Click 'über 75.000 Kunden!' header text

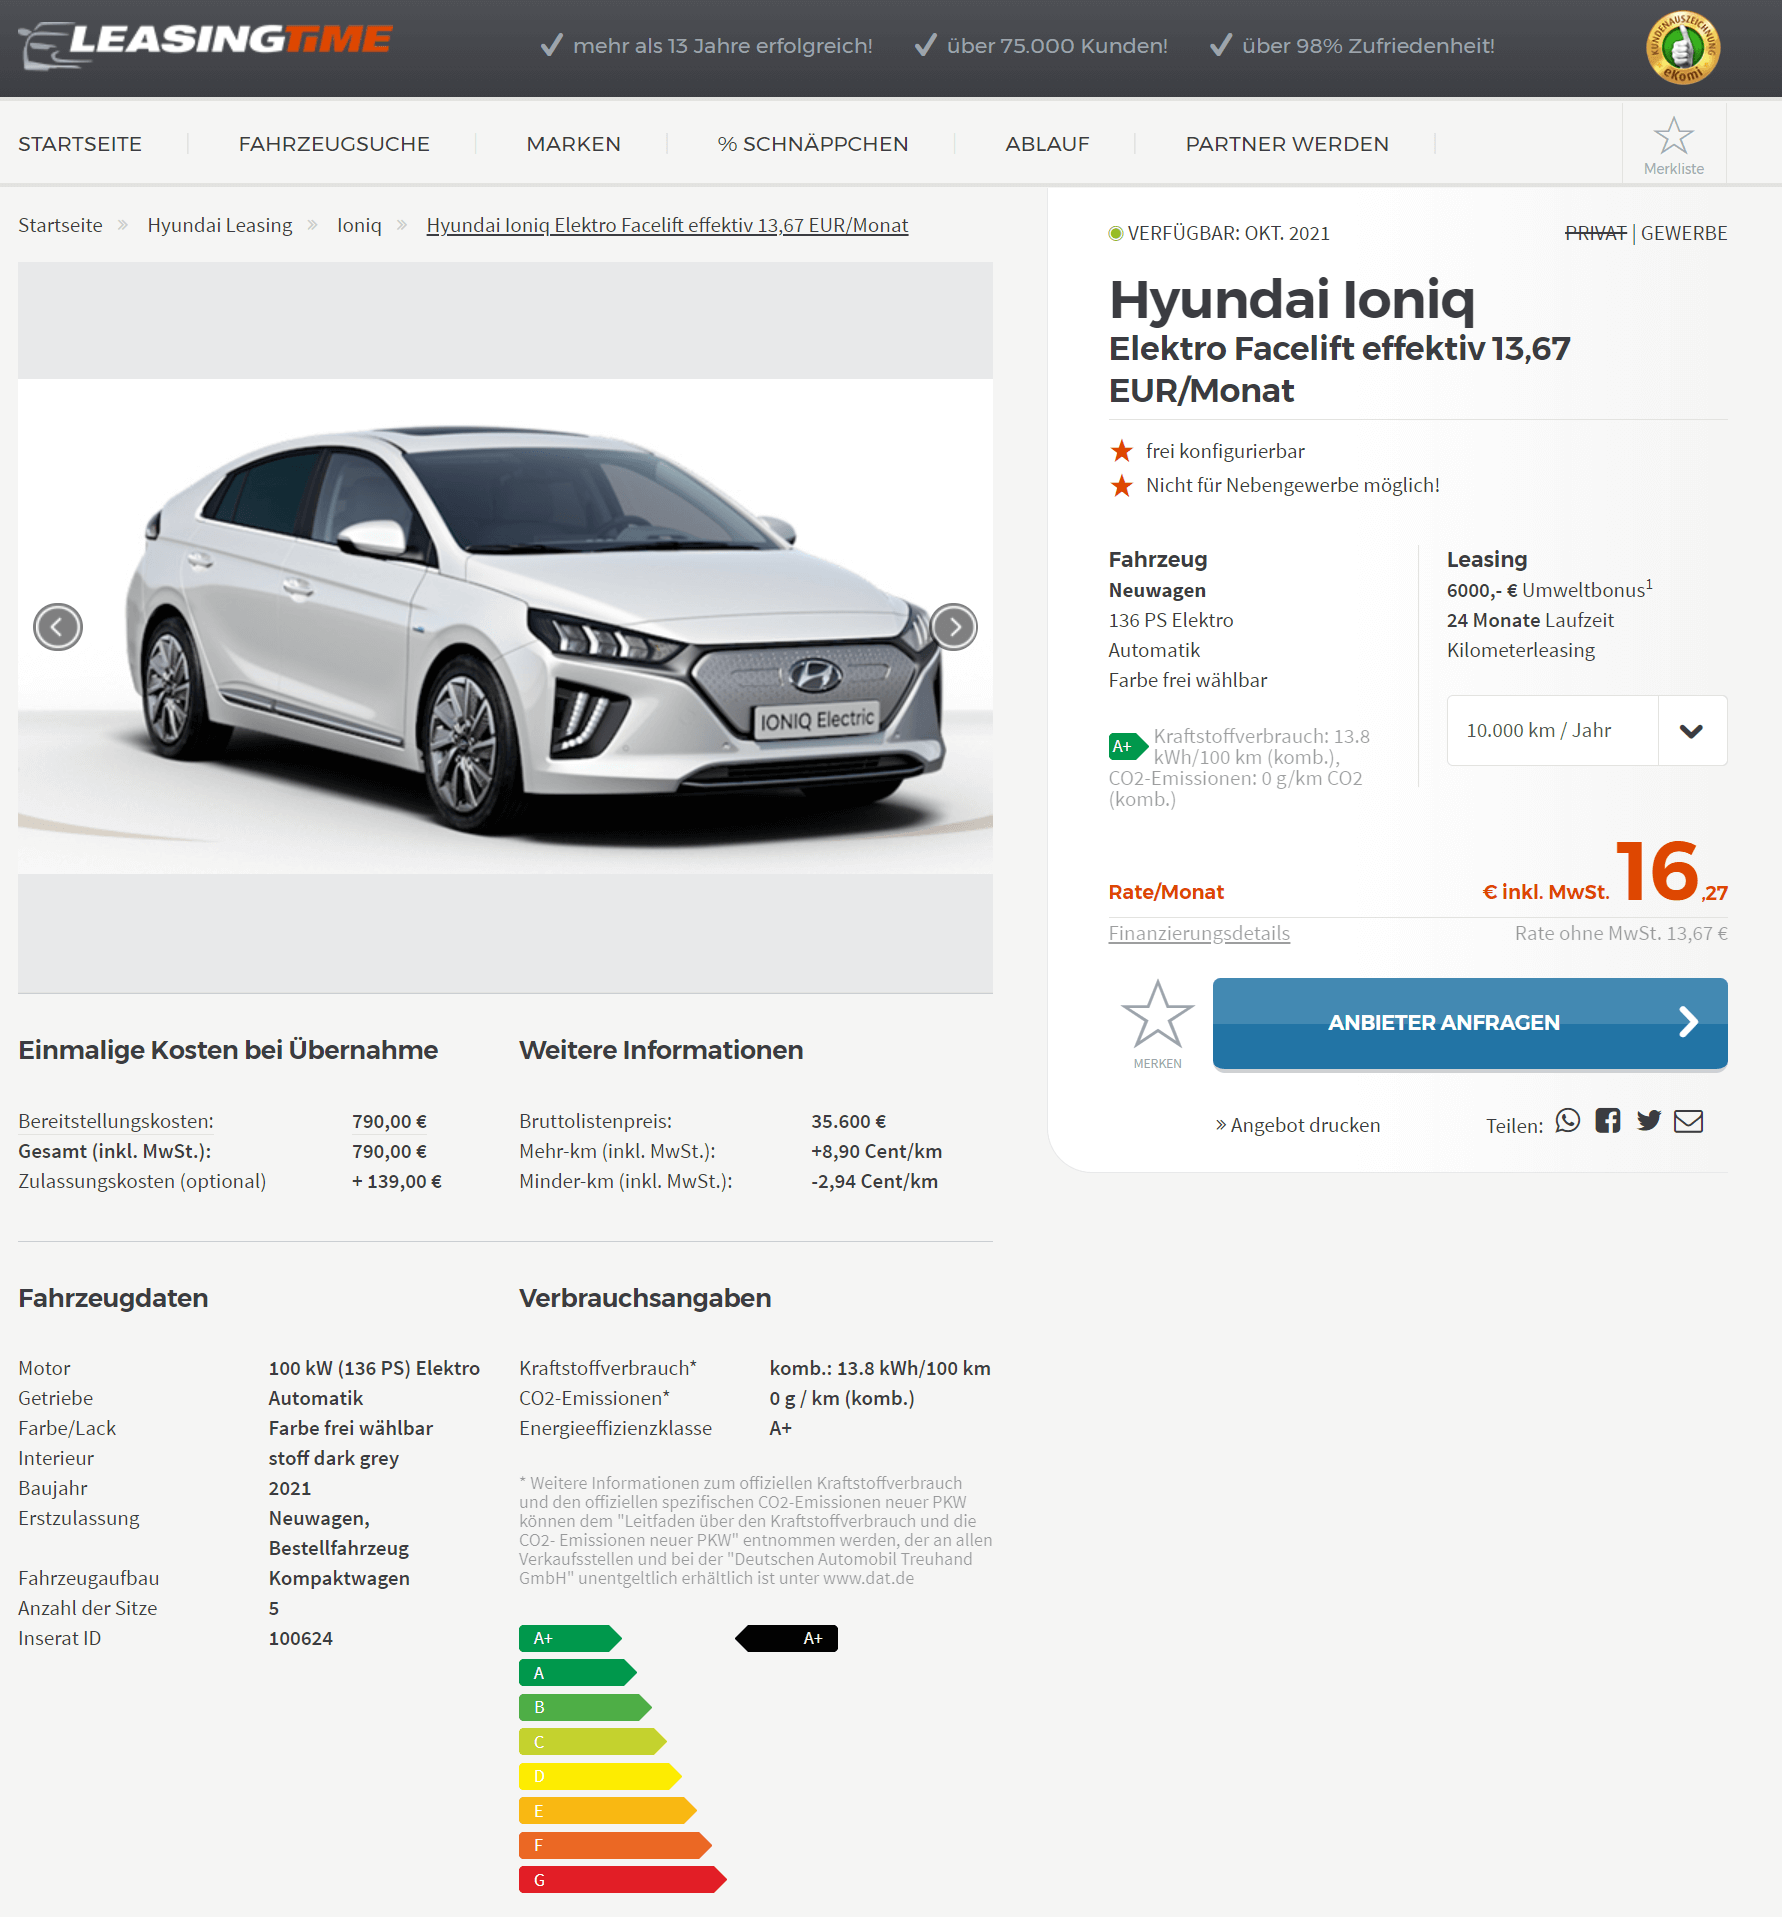(x=1057, y=46)
